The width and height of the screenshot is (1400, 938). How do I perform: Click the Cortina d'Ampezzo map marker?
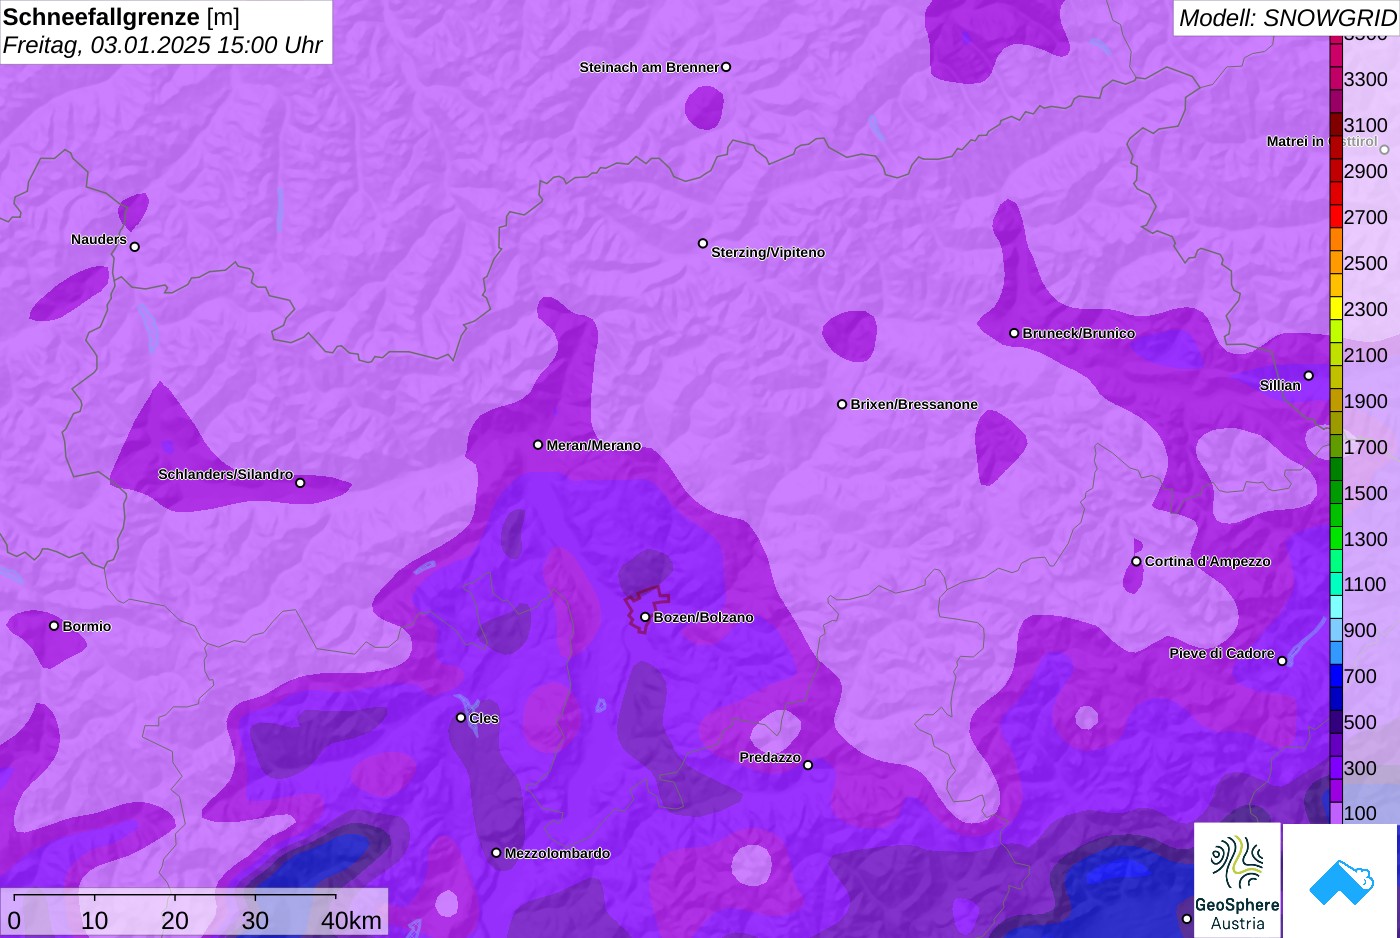[x=1136, y=561]
